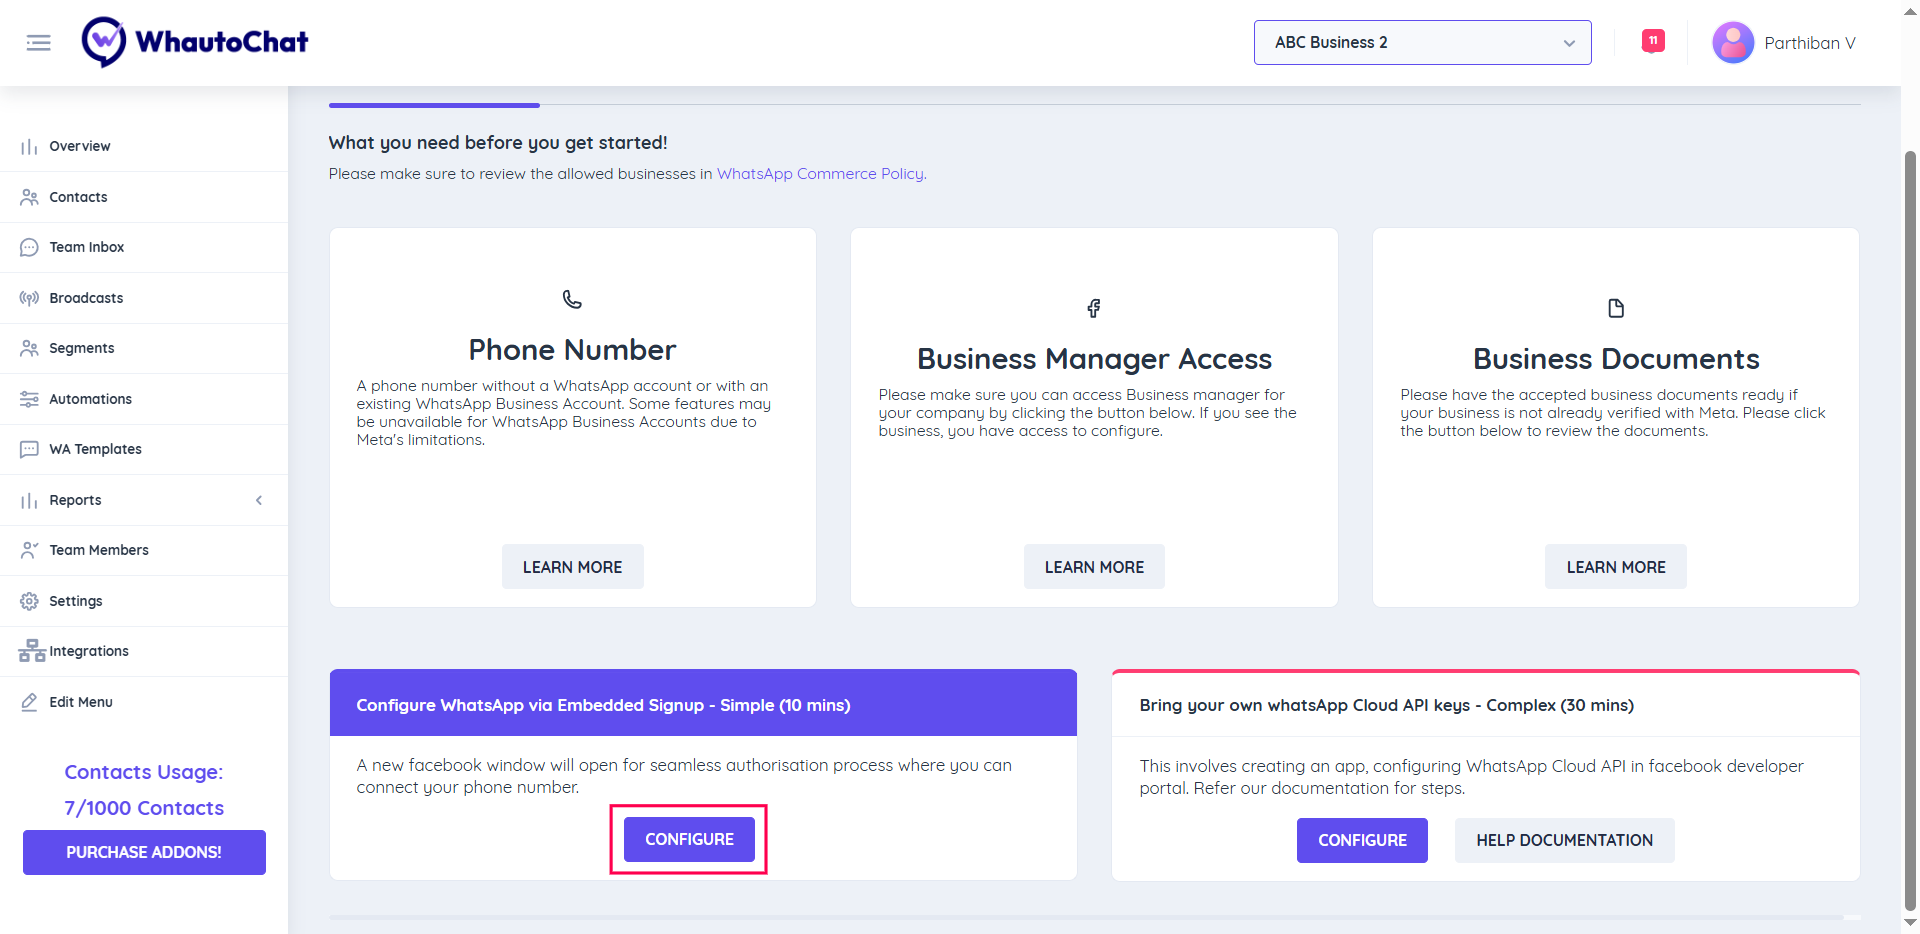
Task: Click Configure for Embedded Signup
Action: [x=689, y=839]
